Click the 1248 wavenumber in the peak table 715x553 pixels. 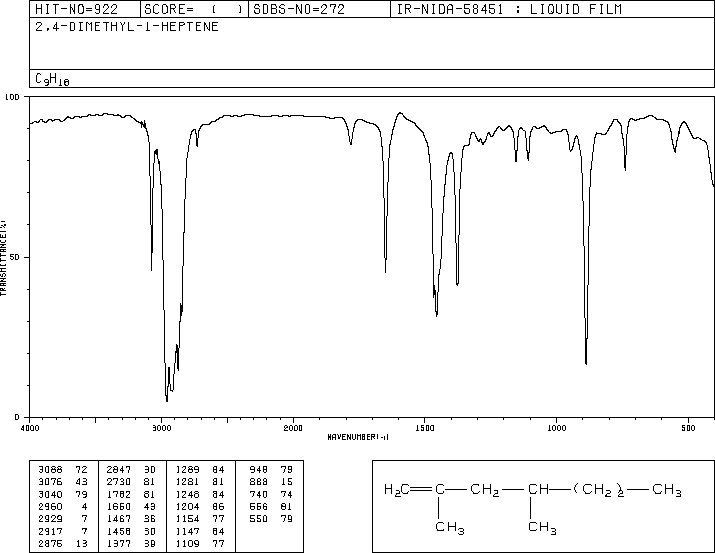(187, 494)
